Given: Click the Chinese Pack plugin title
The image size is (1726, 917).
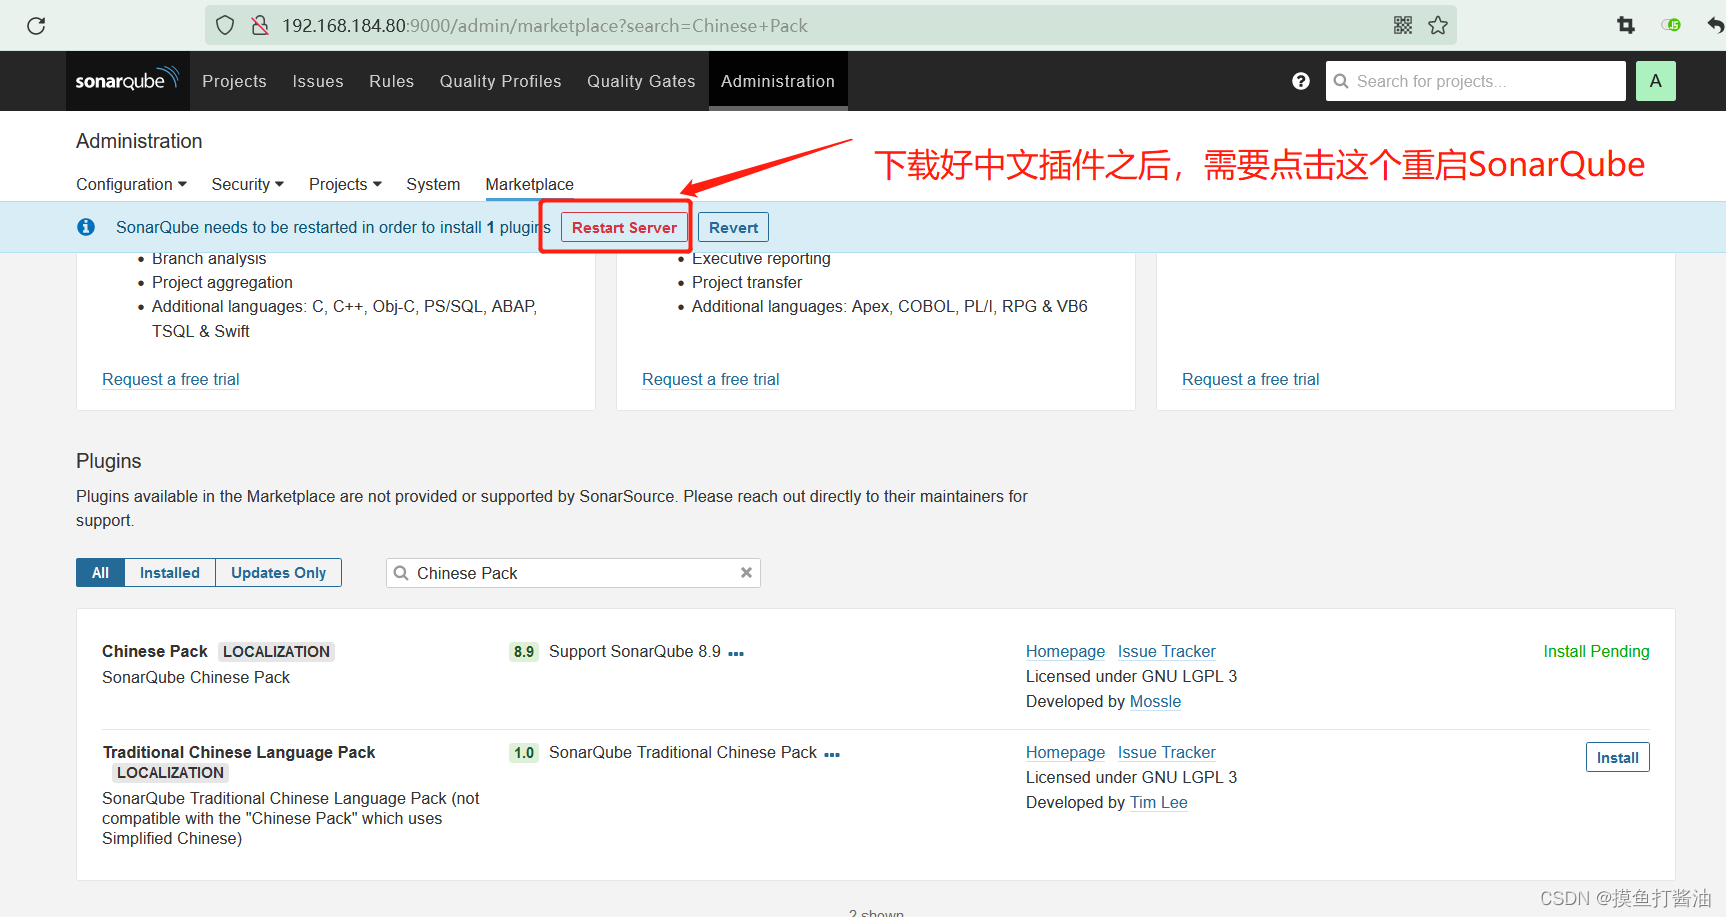Looking at the screenshot, I should (155, 651).
